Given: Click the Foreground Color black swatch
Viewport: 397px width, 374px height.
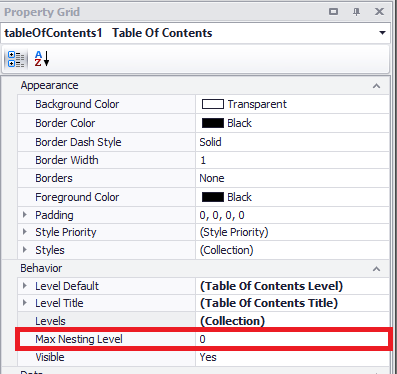Looking at the screenshot, I should (x=213, y=197).
